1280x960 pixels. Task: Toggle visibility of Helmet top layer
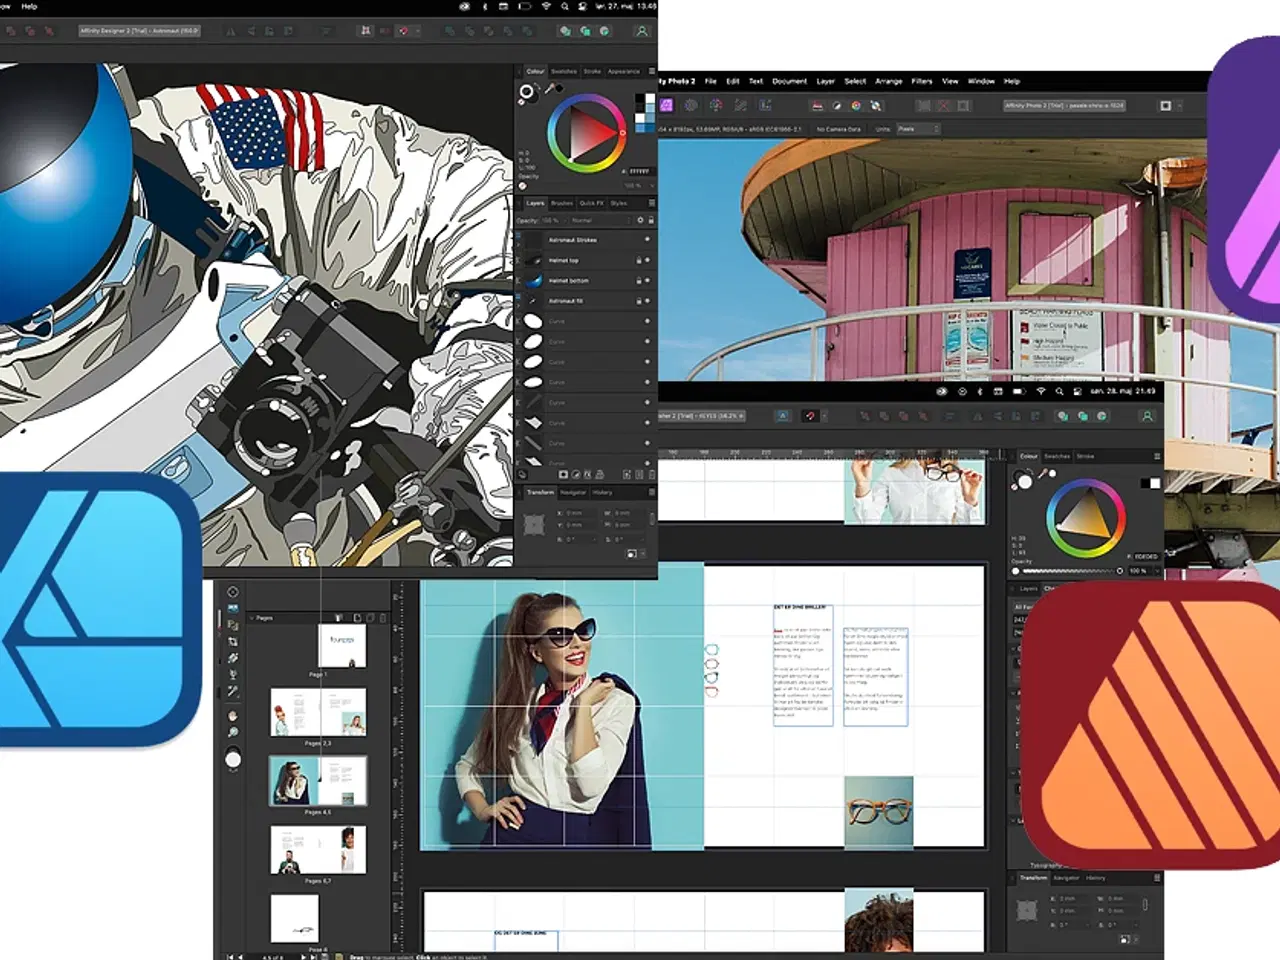coord(647,260)
